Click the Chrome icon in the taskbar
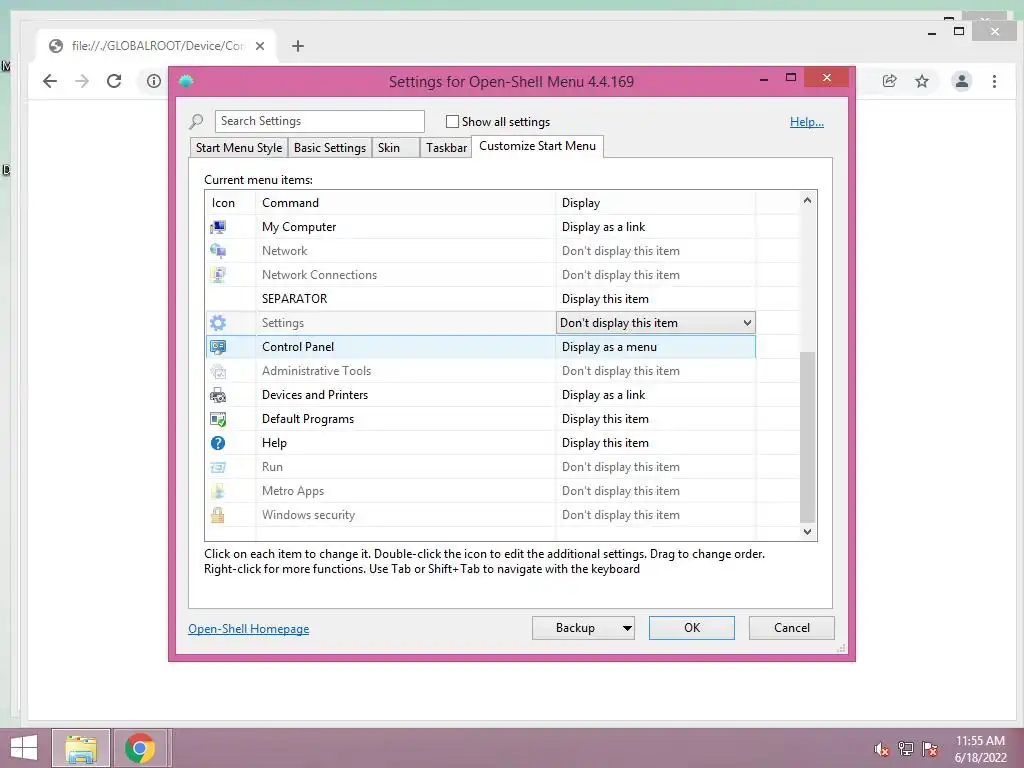 pyautogui.click(x=140, y=748)
